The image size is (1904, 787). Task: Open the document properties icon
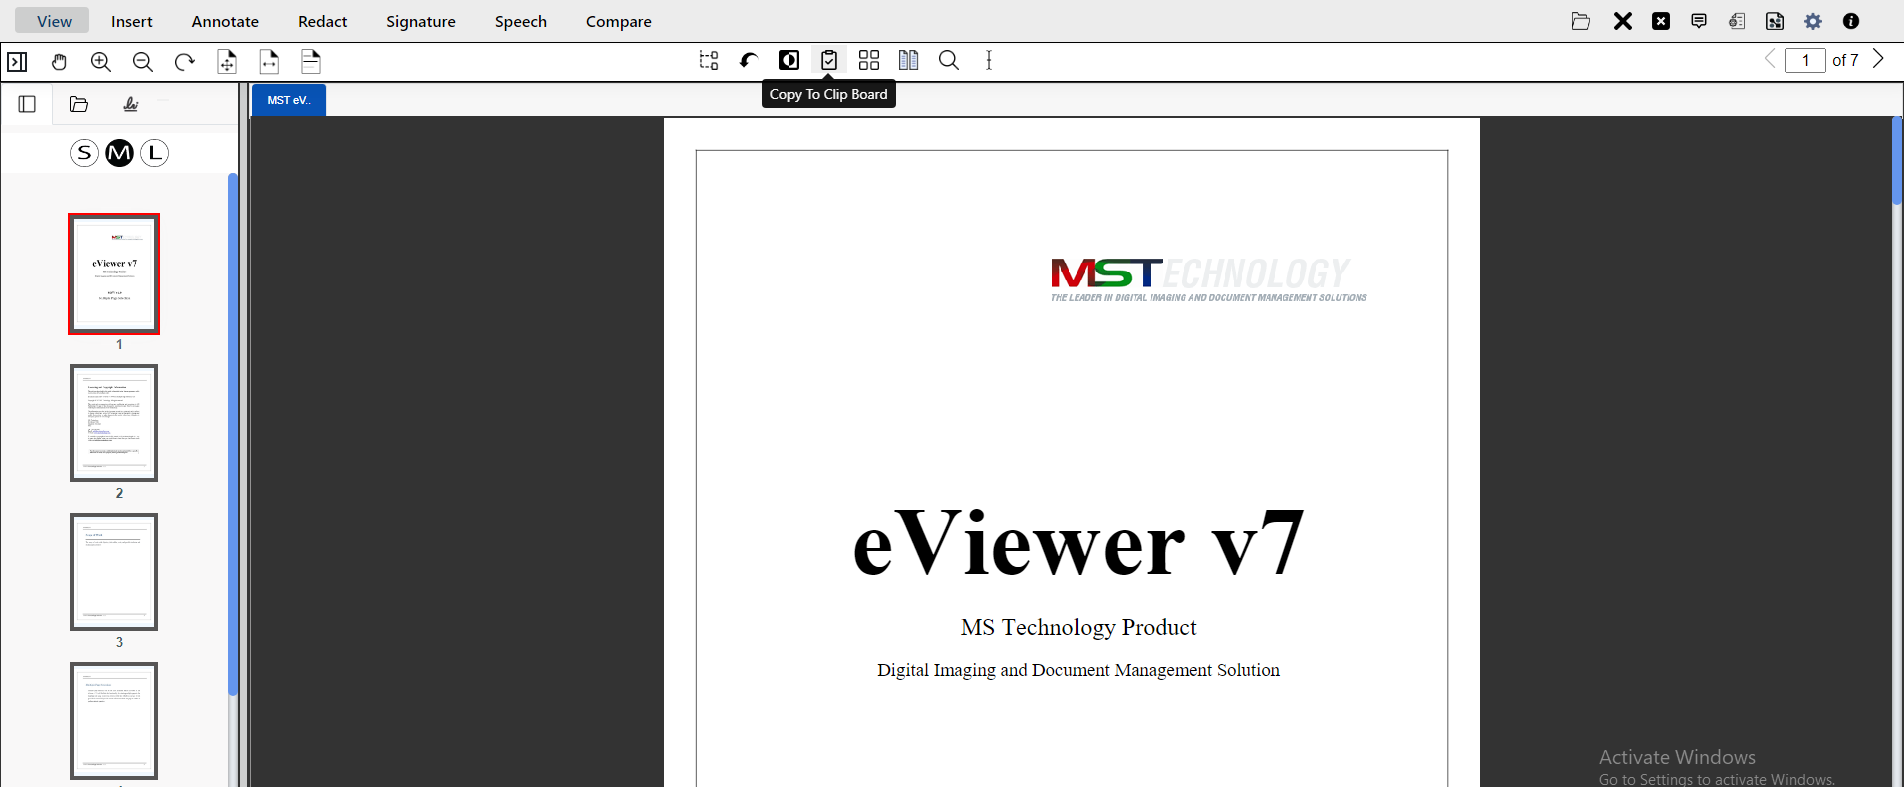pos(1737,21)
